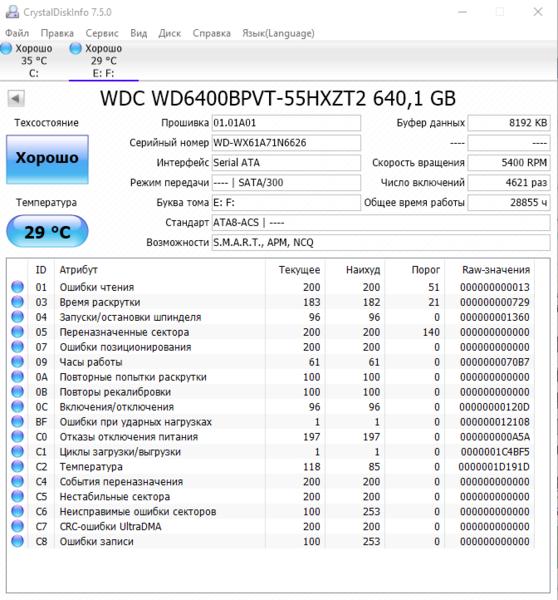The height and width of the screenshot is (600, 558).
Task: Open the Справка menu
Action: 212,33
